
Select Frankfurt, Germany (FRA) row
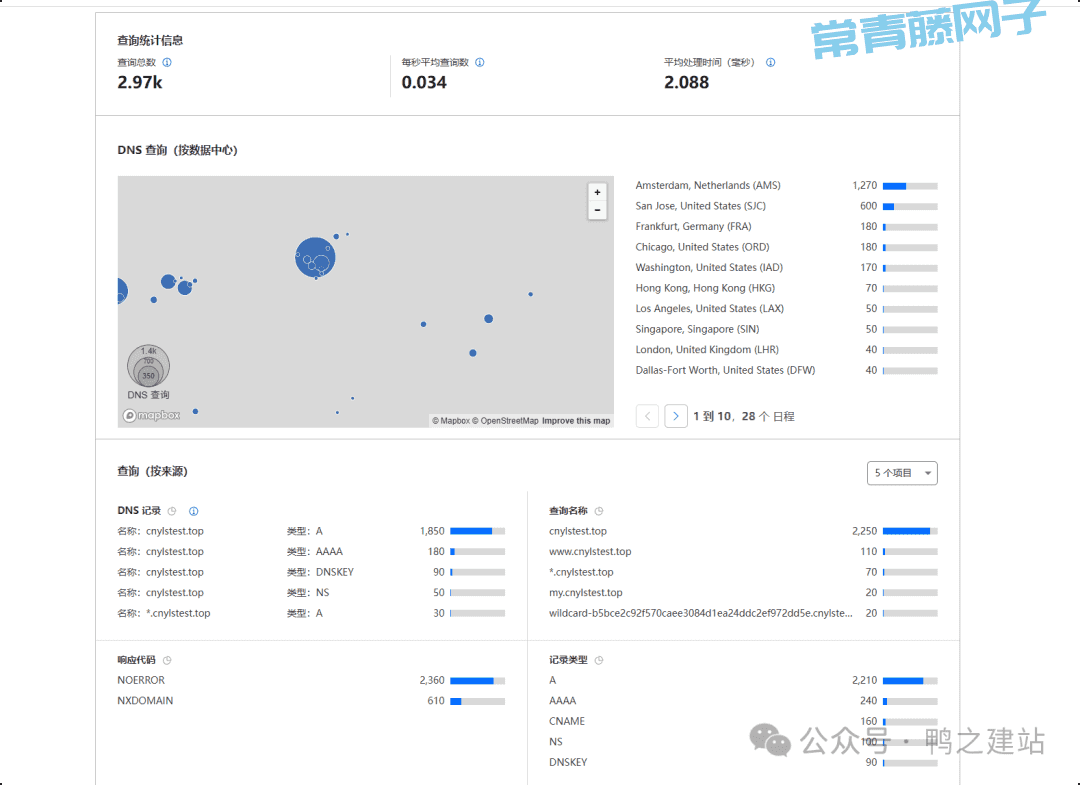click(786, 227)
